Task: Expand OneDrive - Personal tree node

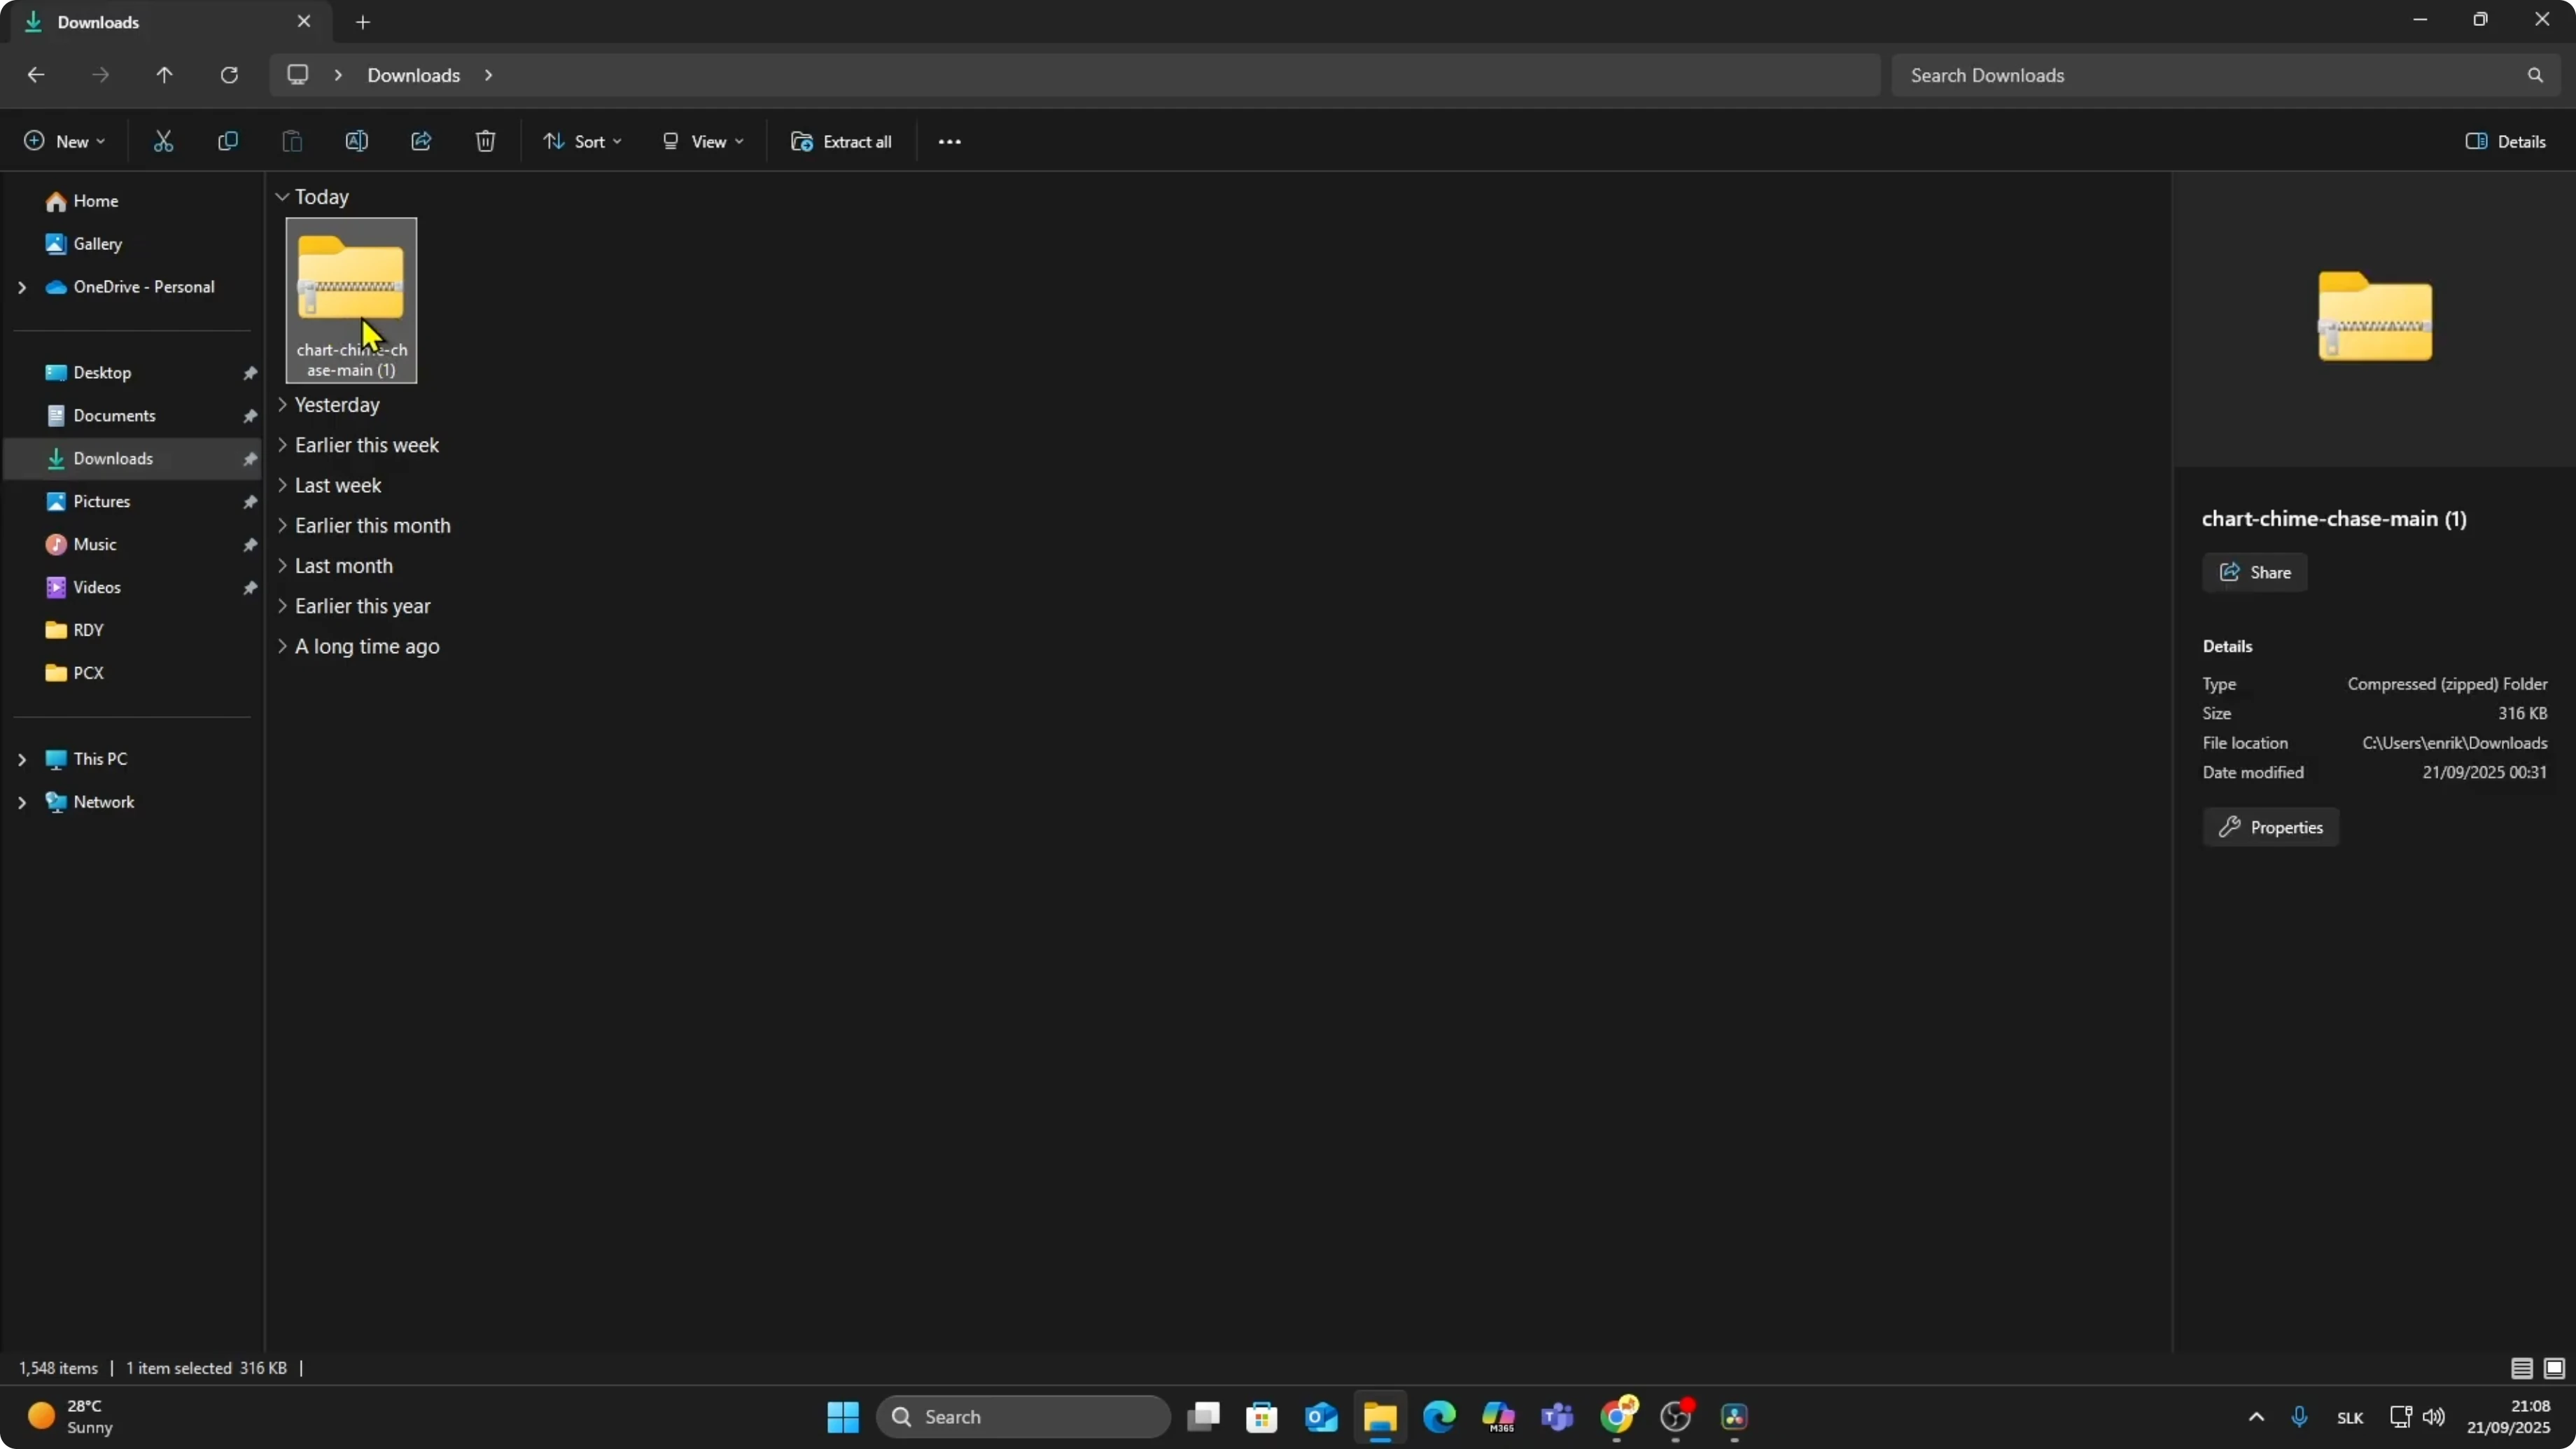Action: point(22,287)
